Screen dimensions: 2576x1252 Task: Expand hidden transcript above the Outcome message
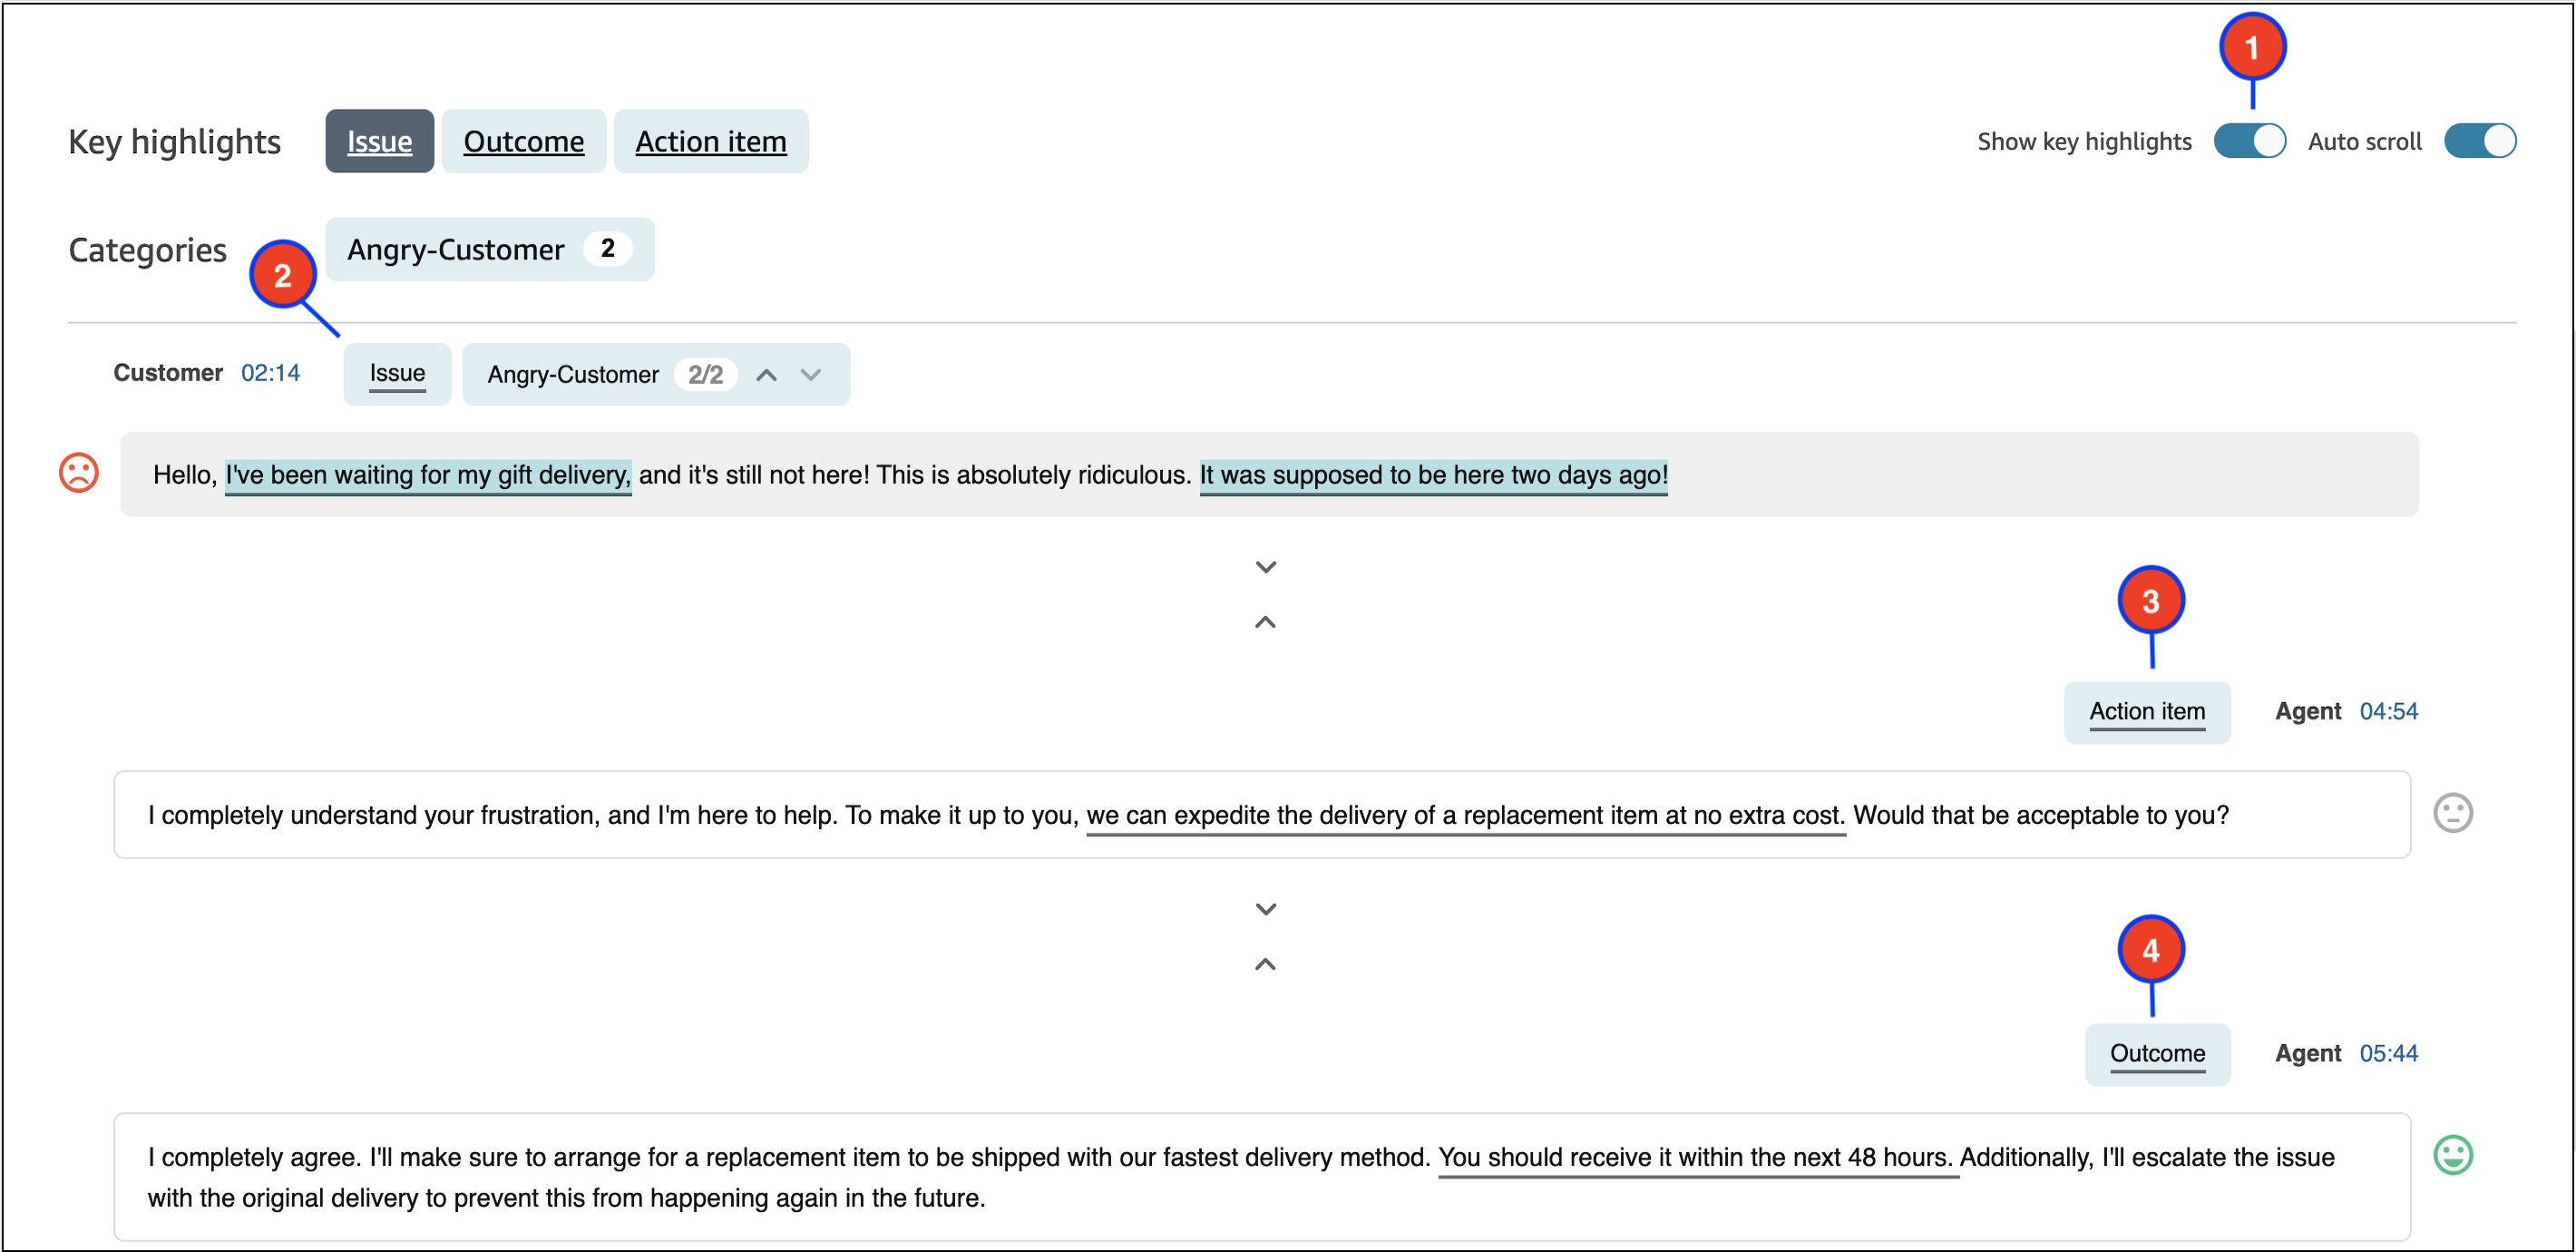[x=1265, y=908]
